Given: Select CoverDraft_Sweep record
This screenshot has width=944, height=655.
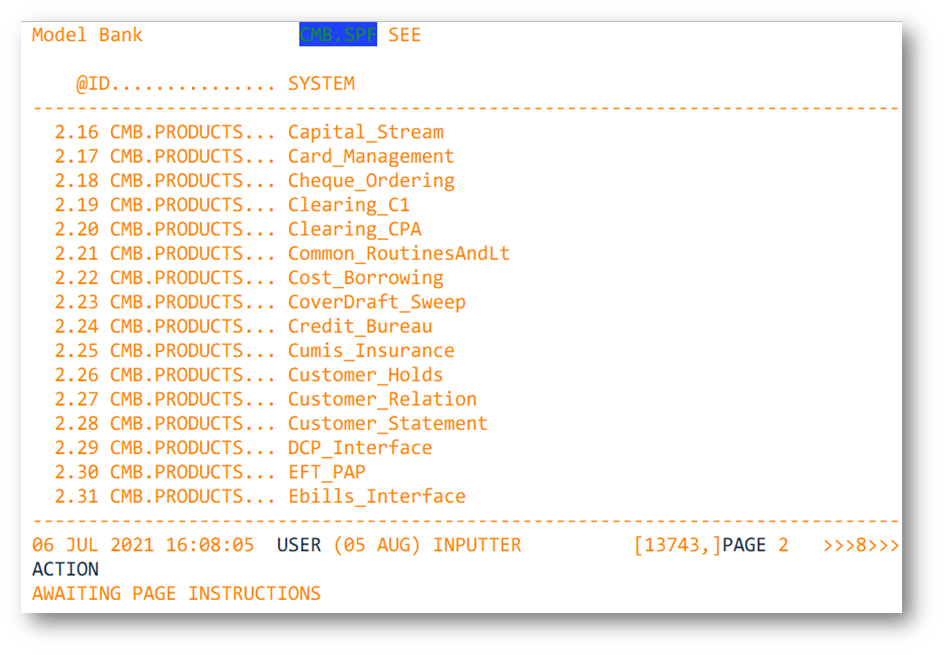Looking at the screenshot, I should point(376,302).
